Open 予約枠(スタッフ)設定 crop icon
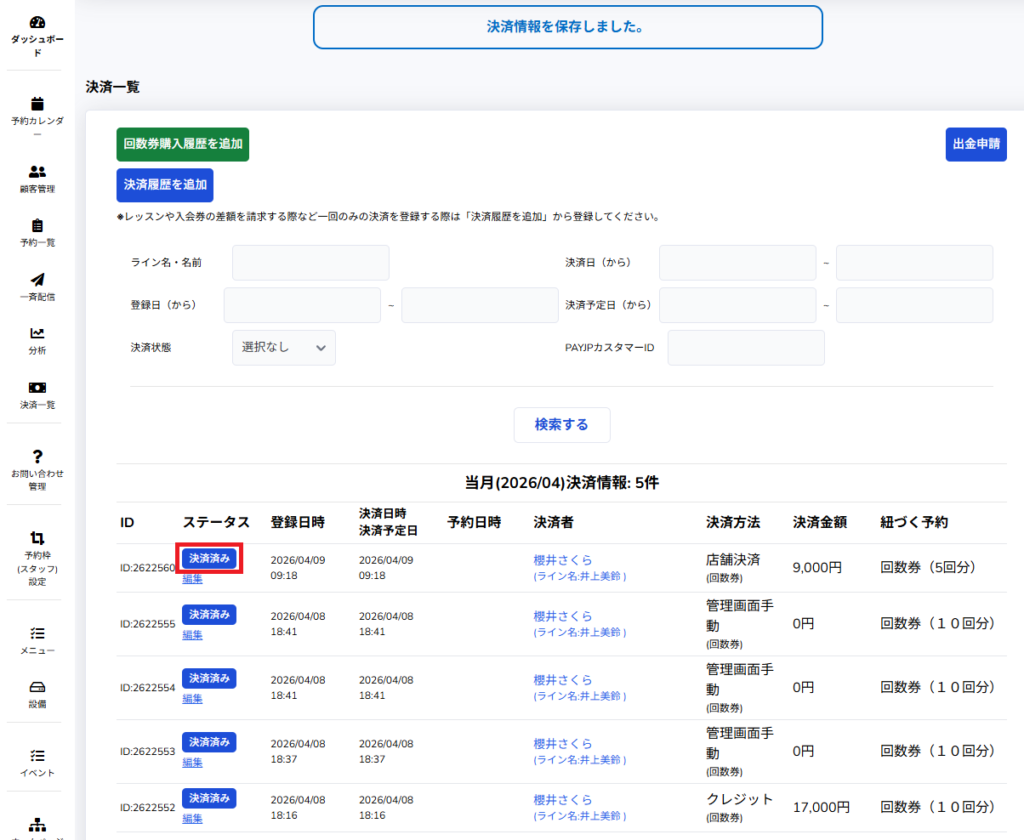This screenshot has height=840, width=1024. (x=37, y=538)
